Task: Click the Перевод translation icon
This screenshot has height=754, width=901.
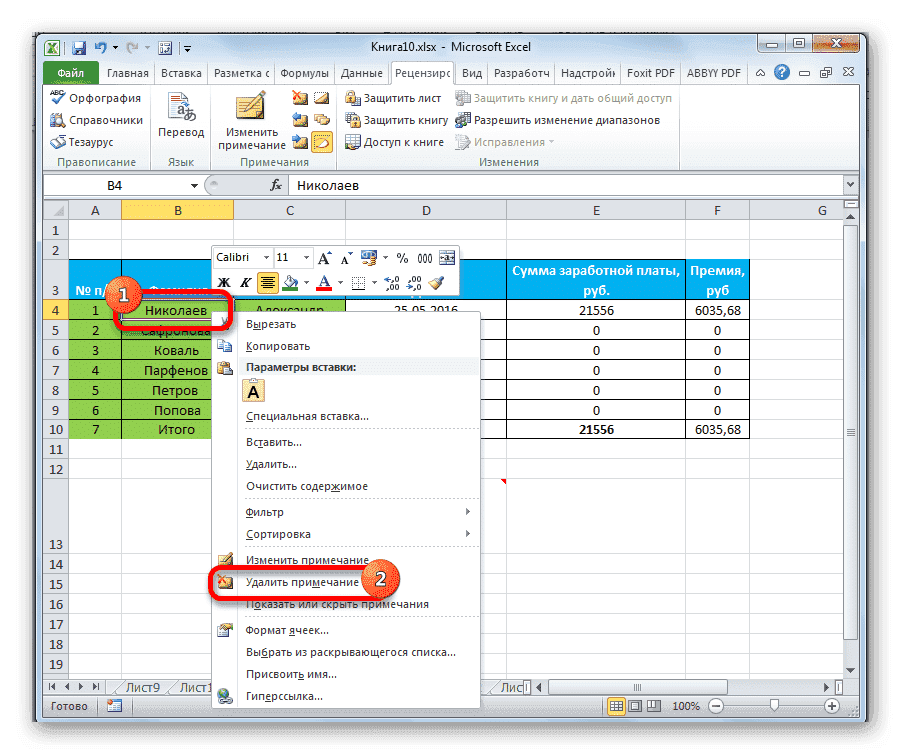Action: (x=180, y=105)
